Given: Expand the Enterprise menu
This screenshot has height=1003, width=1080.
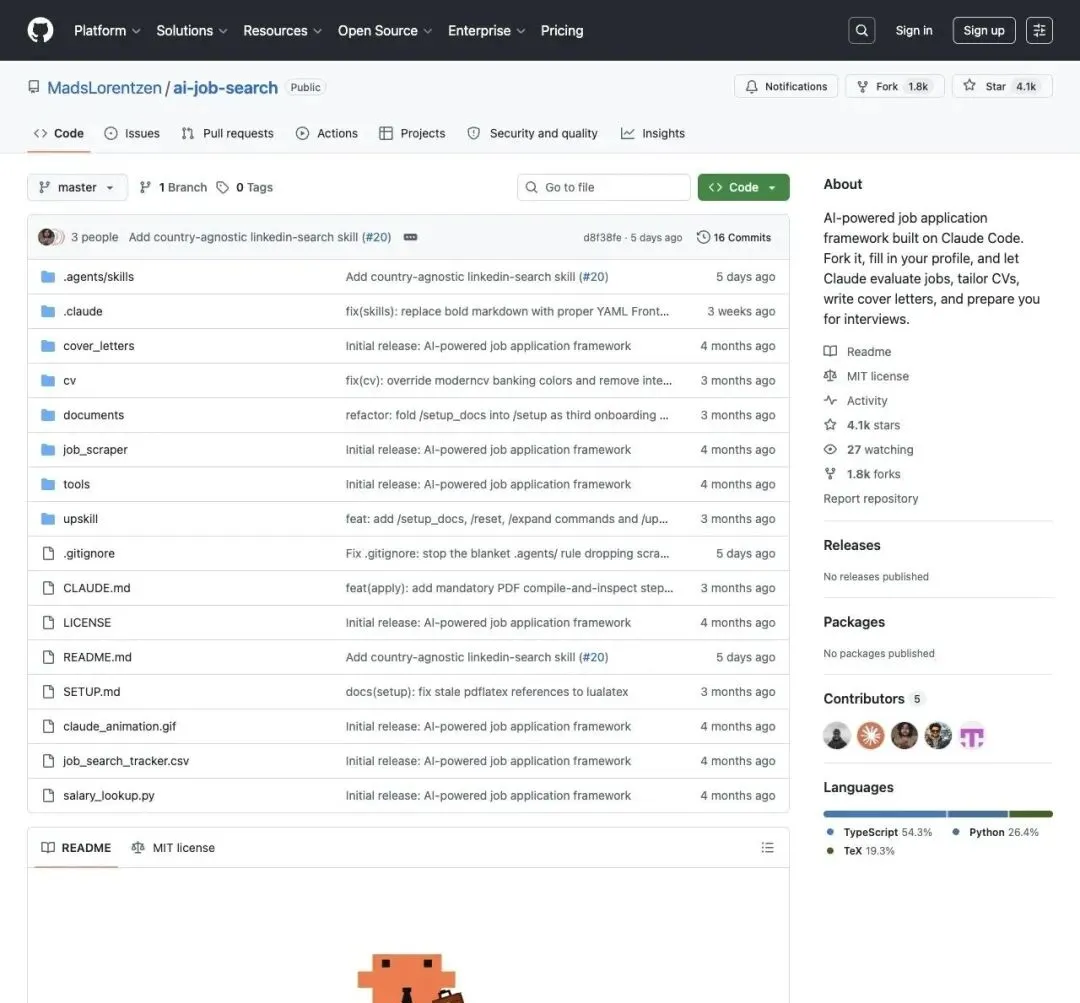Looking at the screenshot, I should 486,30.
